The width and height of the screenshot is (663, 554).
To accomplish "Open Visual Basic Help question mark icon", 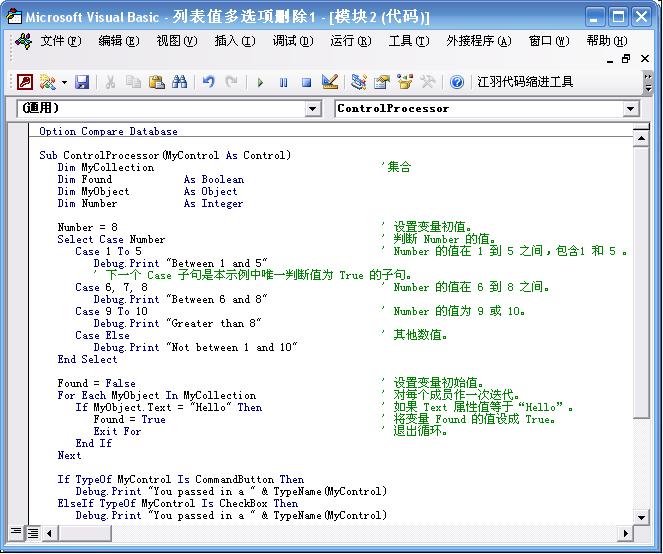I will [x=457, y=82].
